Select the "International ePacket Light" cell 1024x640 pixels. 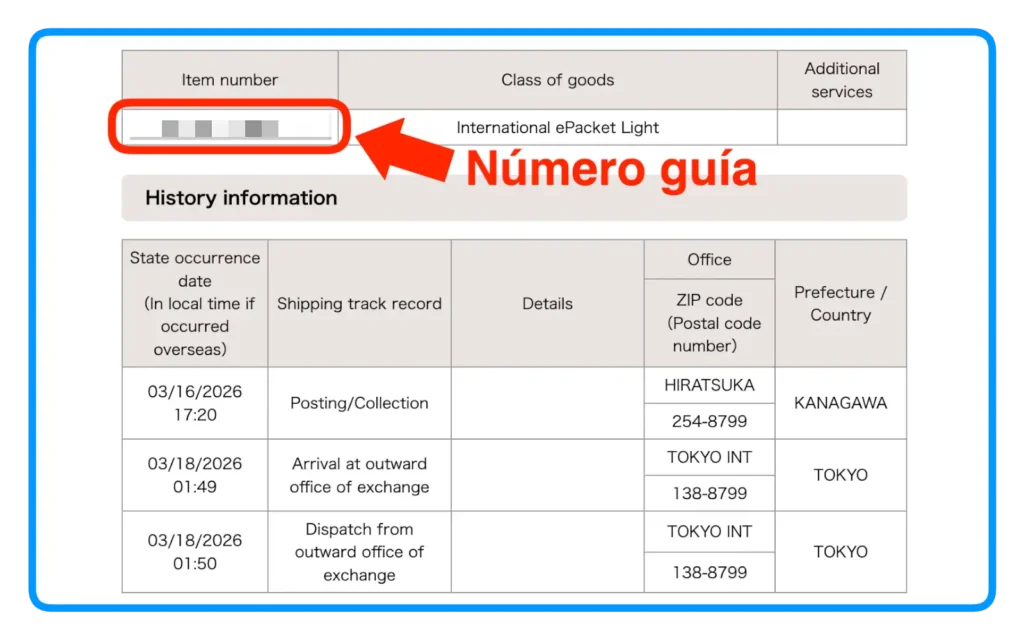(557, 128)
